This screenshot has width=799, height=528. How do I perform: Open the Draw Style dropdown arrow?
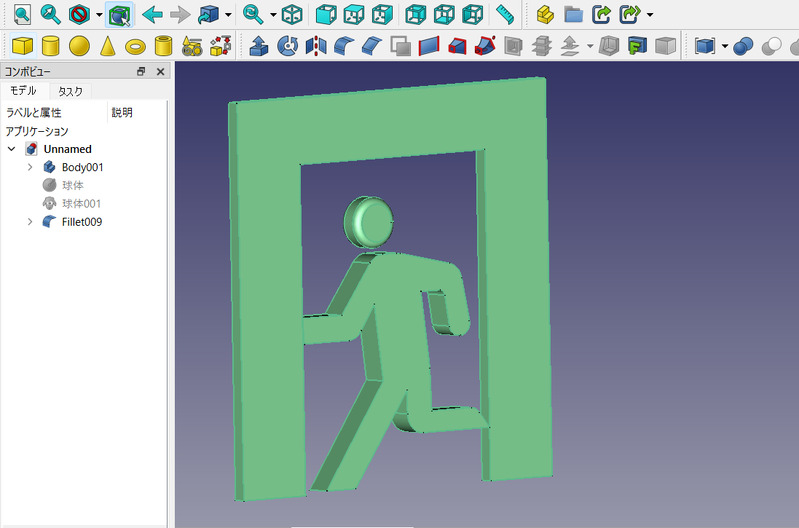pyautogui.click(x=99, y=15)
